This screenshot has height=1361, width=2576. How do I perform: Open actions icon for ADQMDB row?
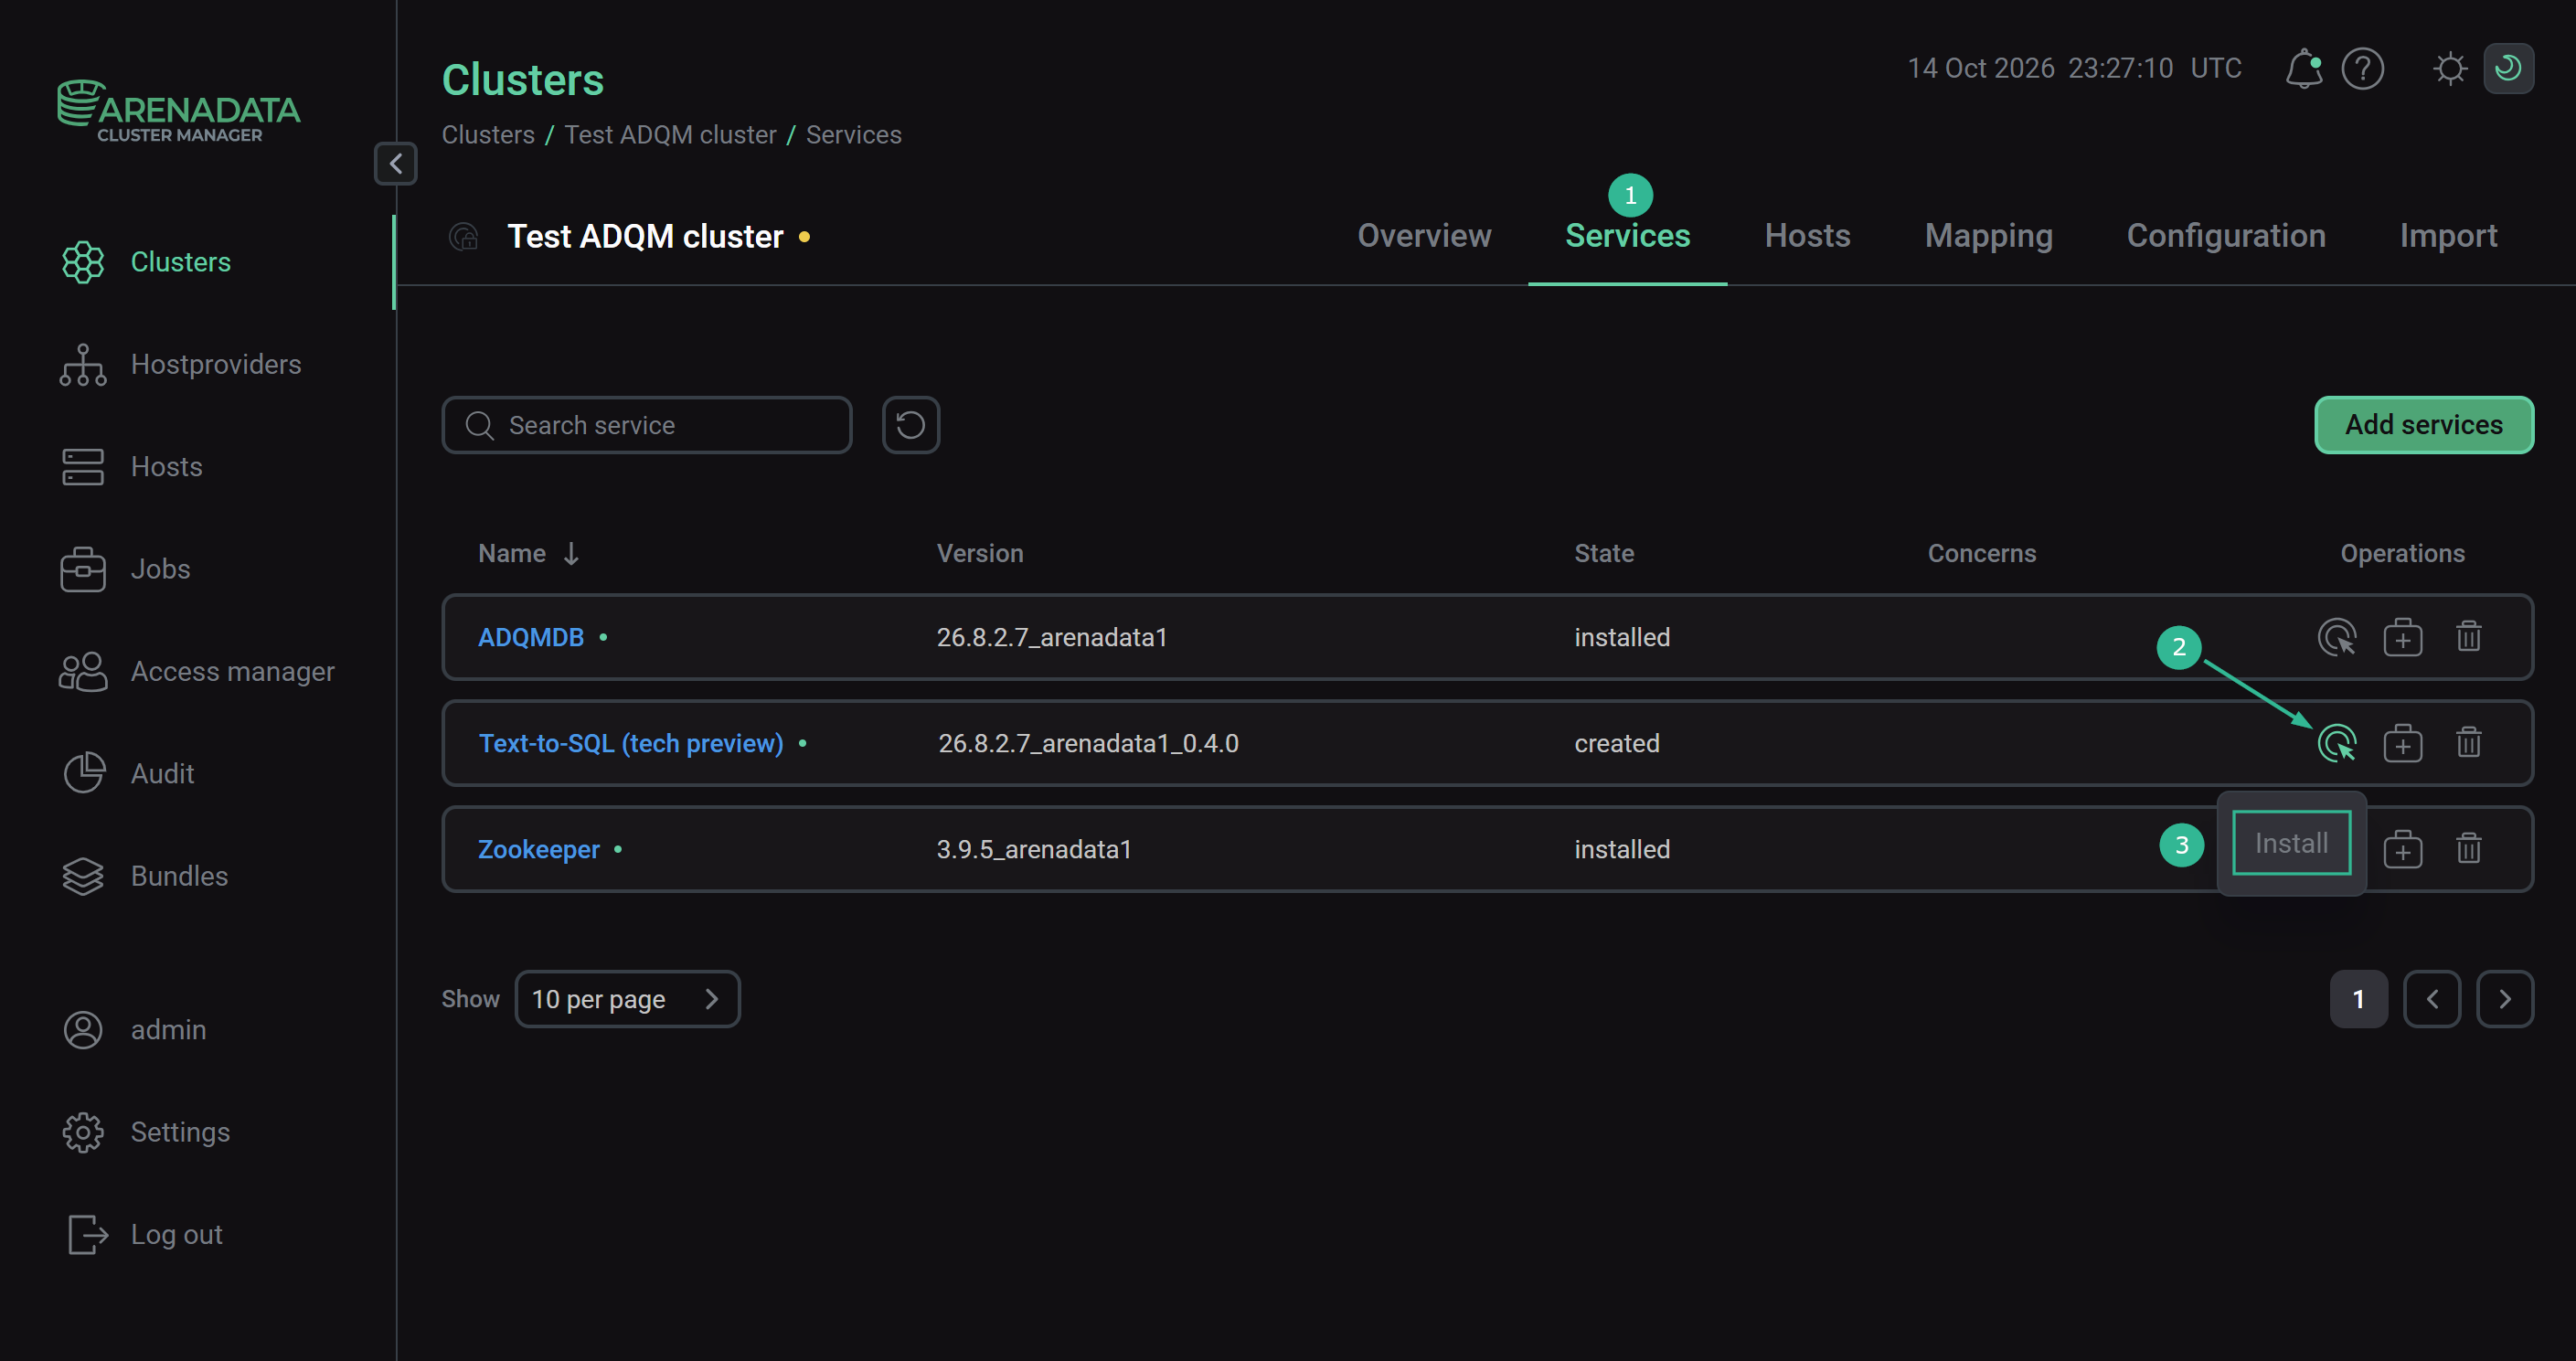click(2336, 637)
